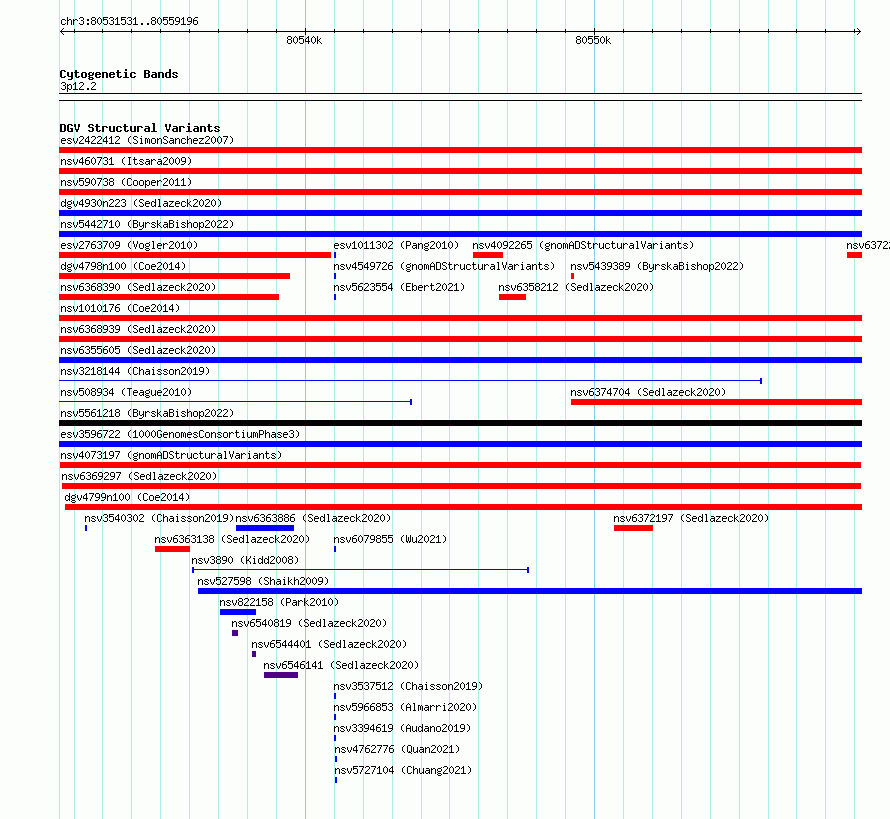Click the red bar under nsv6372197

[x=633, y=528]
